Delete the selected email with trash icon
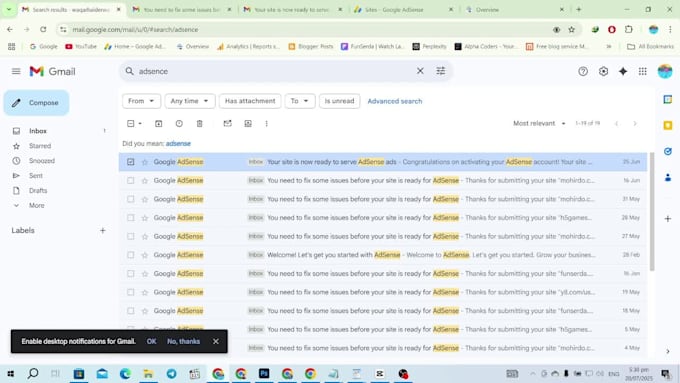680x383 pixels. (199, 124)
